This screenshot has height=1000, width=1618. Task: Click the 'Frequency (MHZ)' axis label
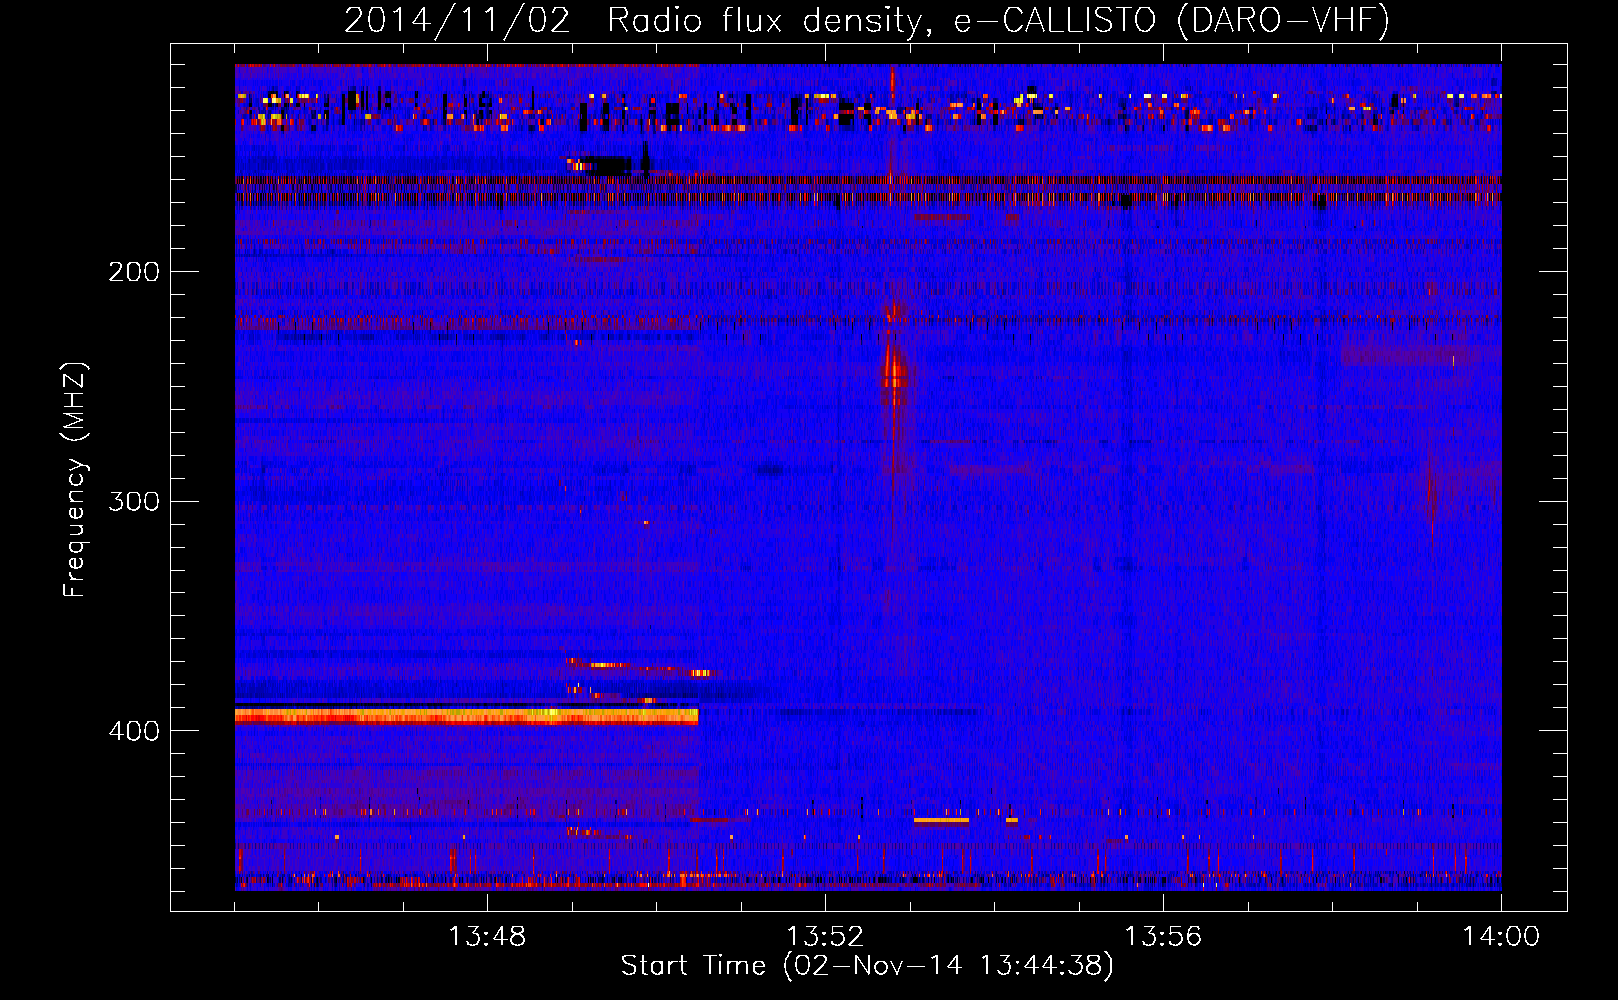point(74,480)
